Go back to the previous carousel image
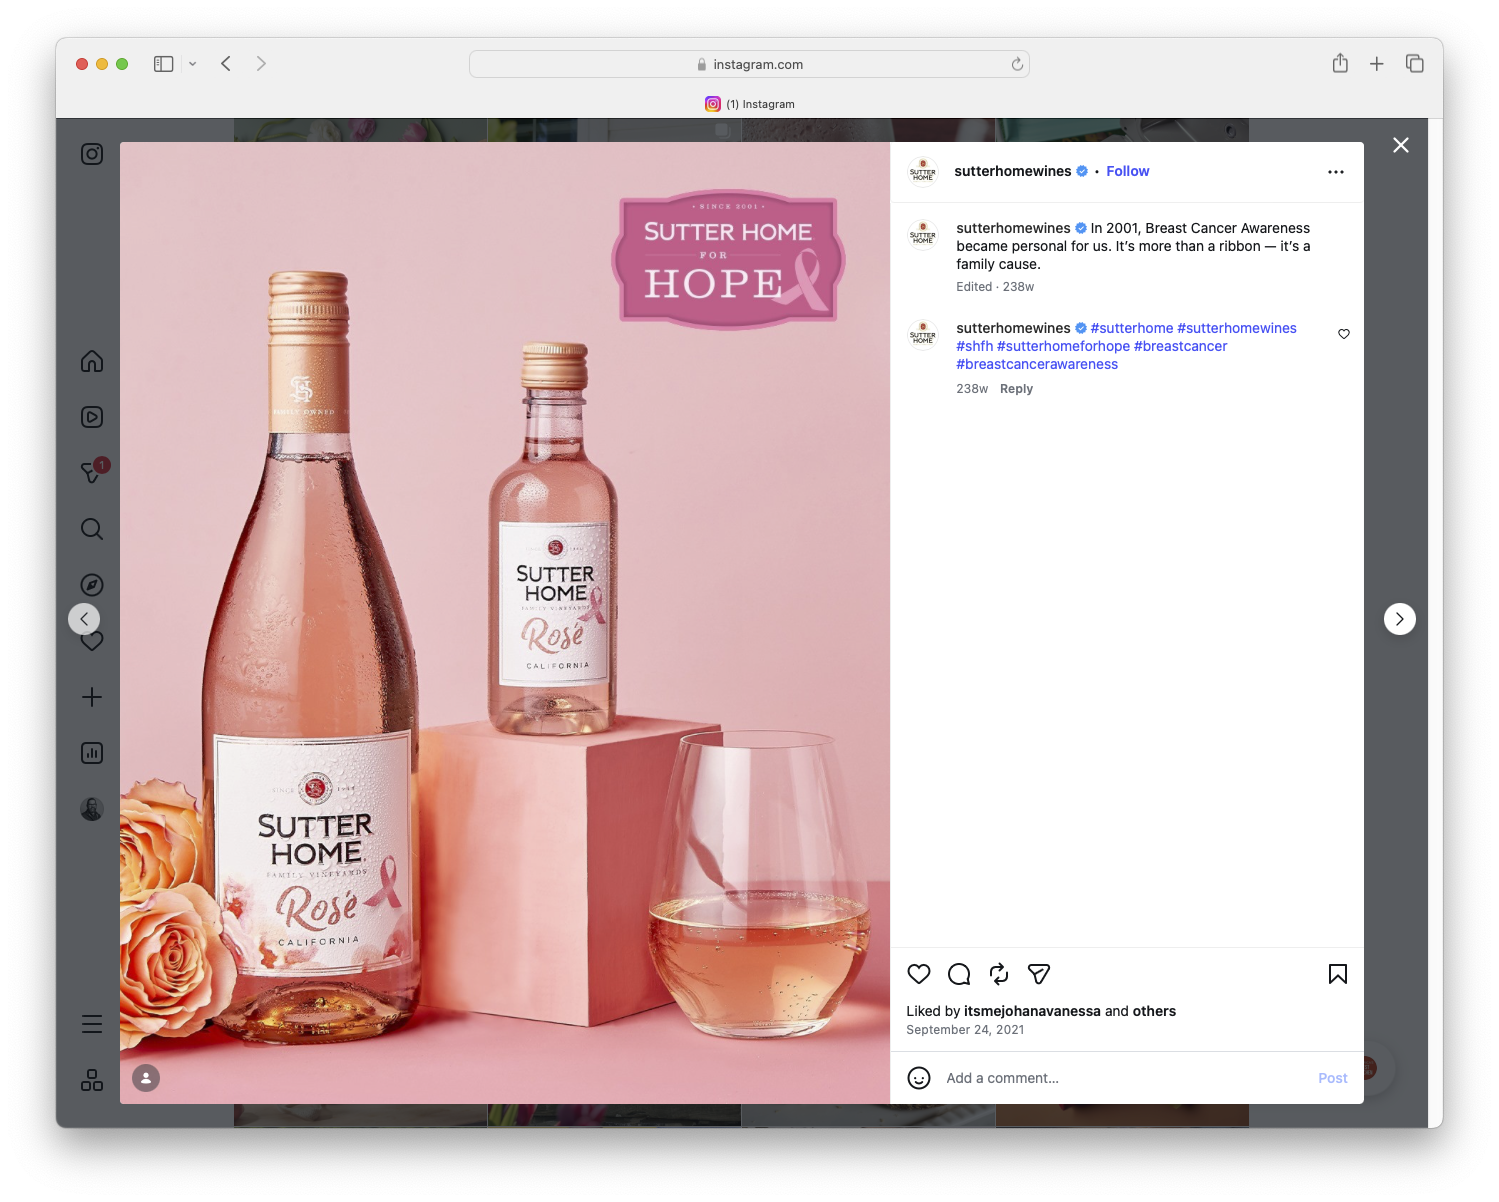1499x1202 pixels. point(85,618)
